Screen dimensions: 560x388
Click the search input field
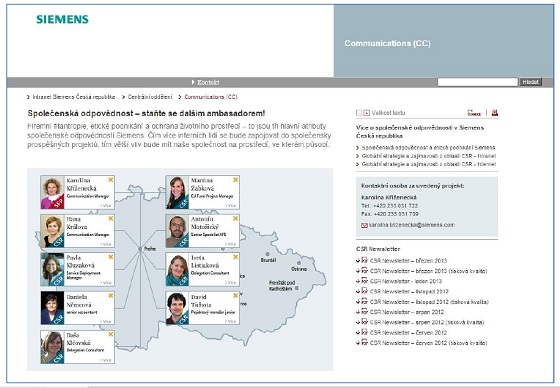click(478, 82)
